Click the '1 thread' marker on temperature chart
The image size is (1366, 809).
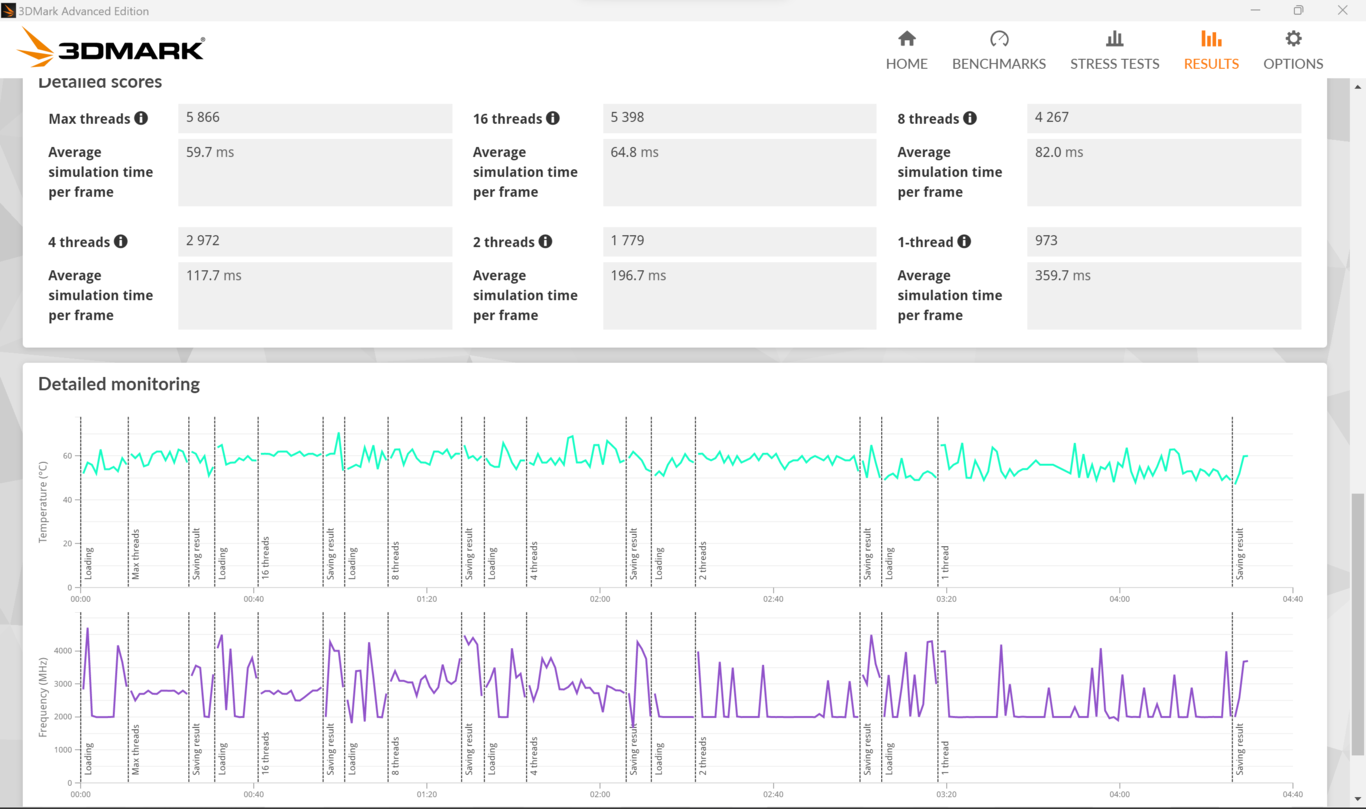pos(946,562)
